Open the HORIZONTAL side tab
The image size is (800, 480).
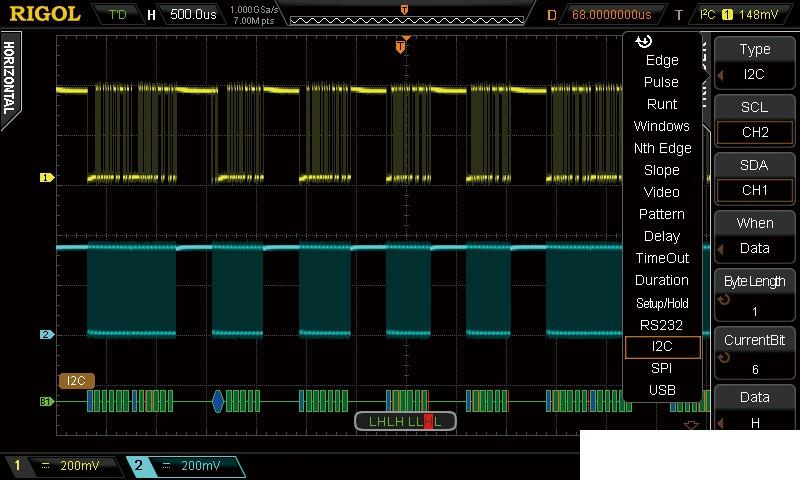tap(10, 80)
